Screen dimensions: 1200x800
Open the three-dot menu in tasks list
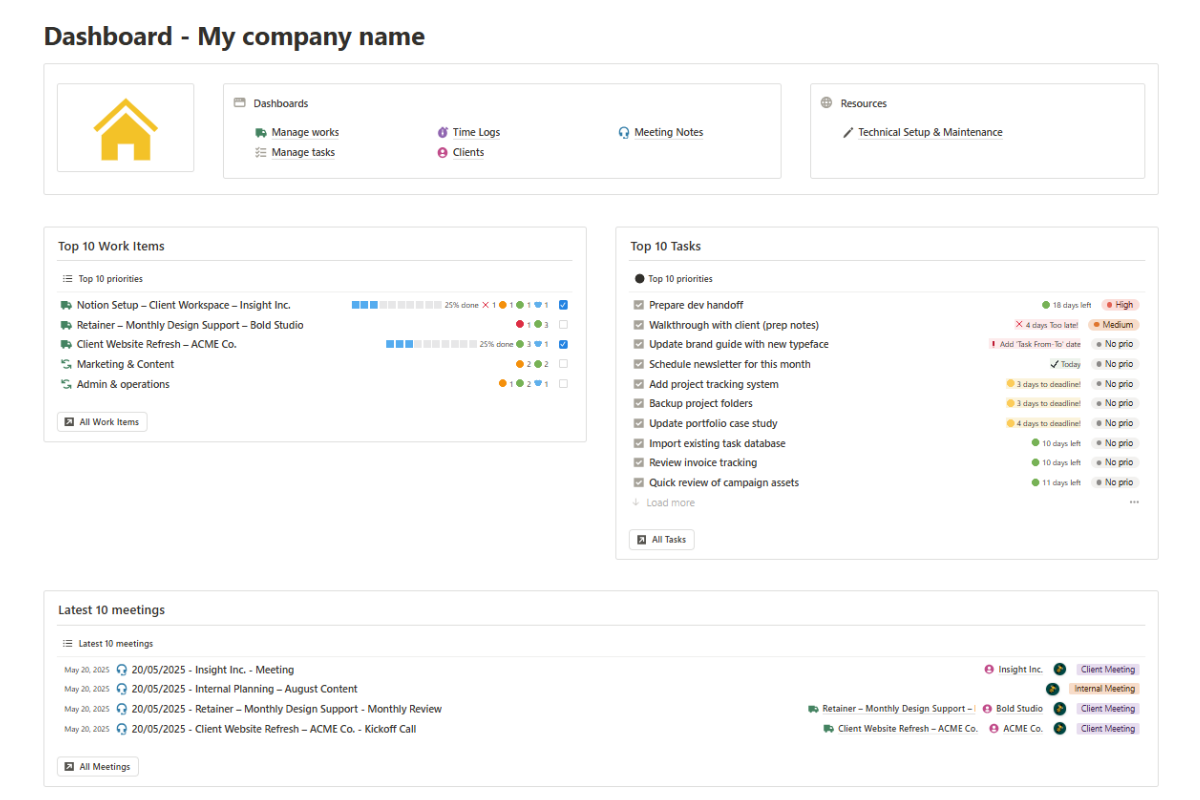pos(1134,503)
